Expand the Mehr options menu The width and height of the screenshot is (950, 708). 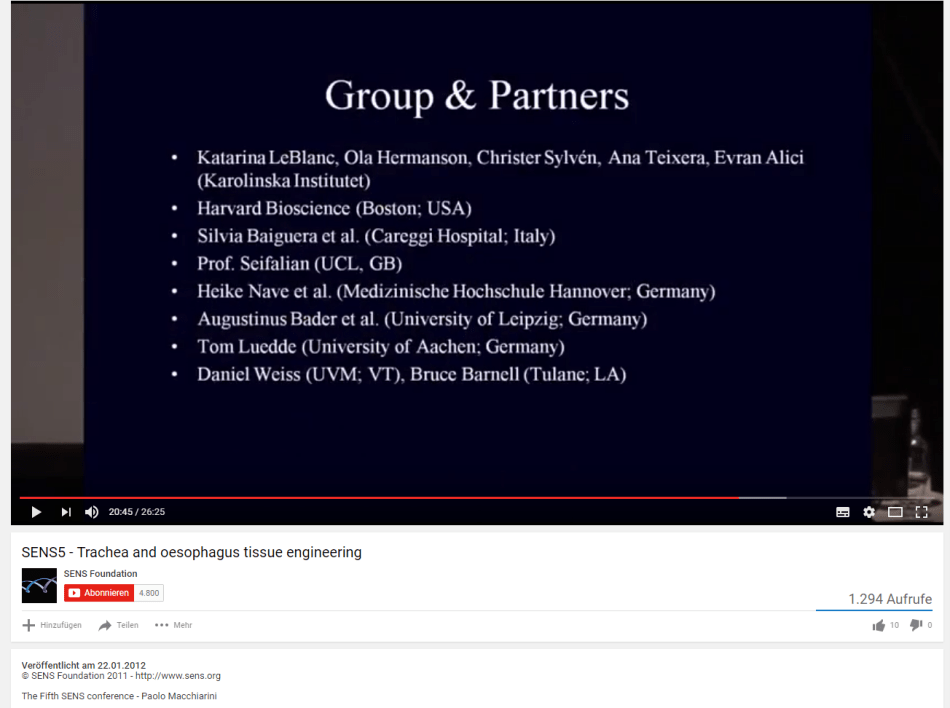pos(173,625)
